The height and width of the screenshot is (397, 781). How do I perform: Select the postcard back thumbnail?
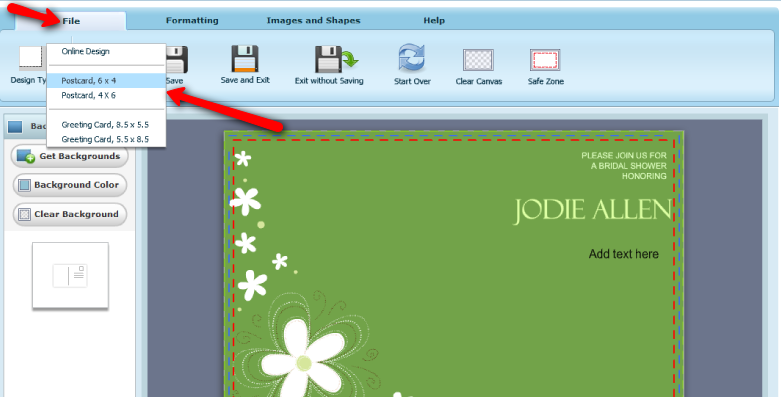coord(70,275)
